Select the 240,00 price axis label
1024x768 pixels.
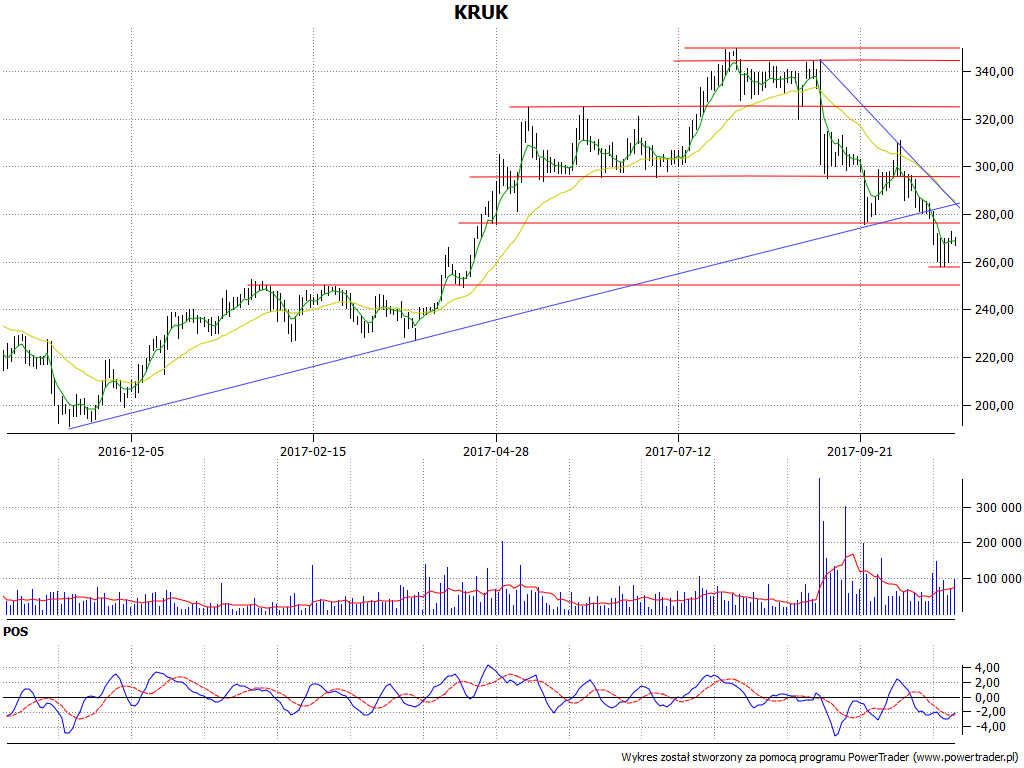point(995,310)
